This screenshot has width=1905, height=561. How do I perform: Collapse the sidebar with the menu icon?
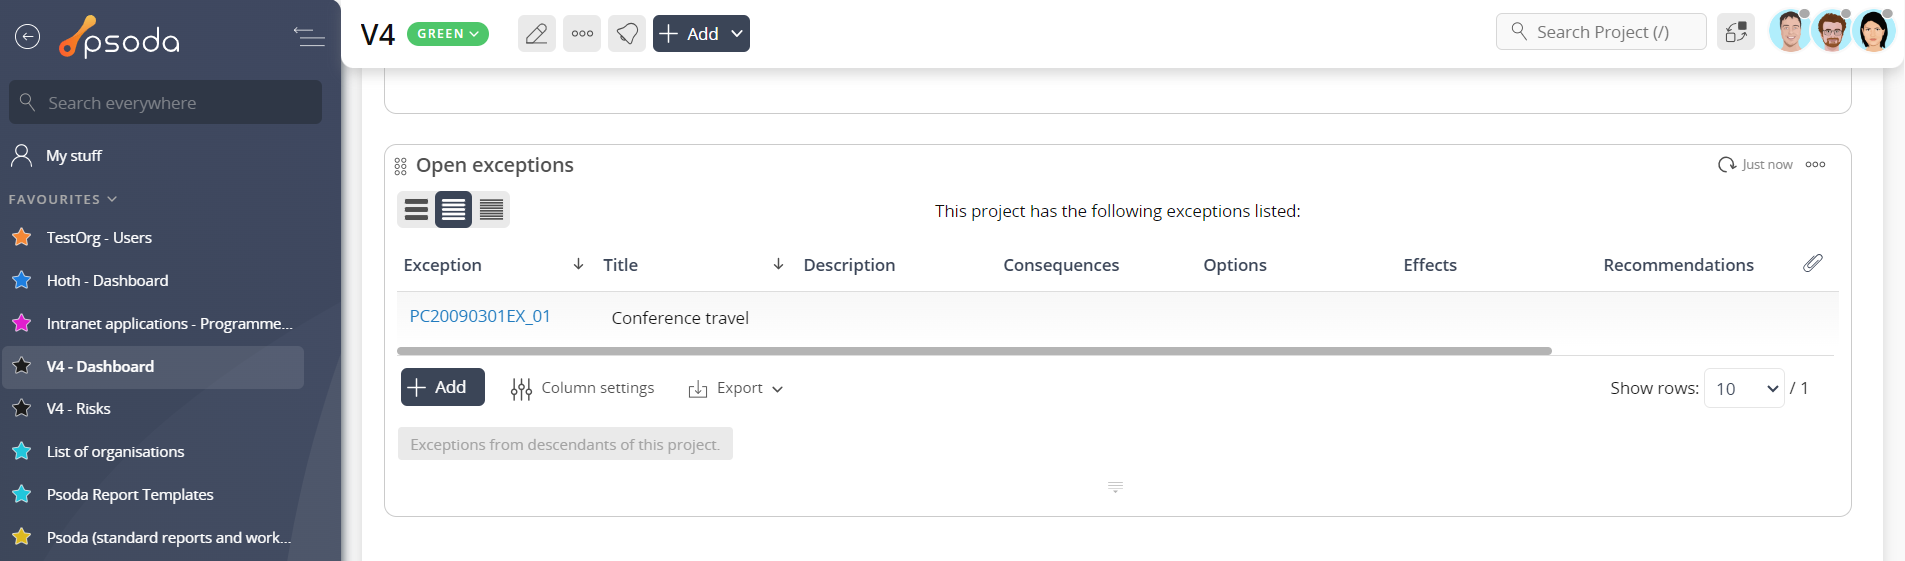309,37
